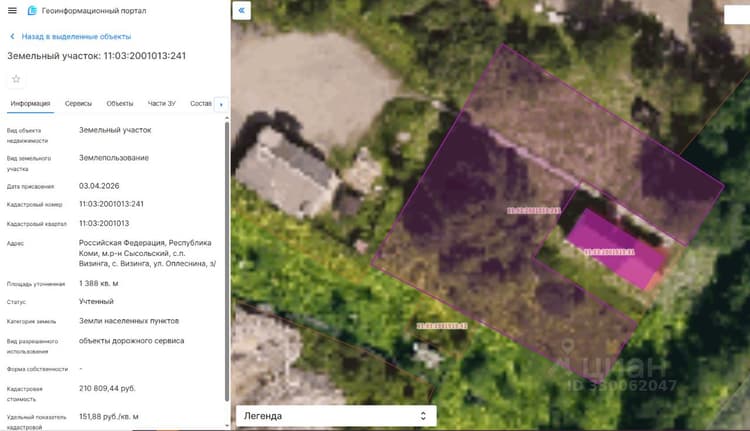The height and width of the screenshot is (431, 750).
Task: Select cadastral quarter value 11:03:2001013
Action: coord(104,223)
